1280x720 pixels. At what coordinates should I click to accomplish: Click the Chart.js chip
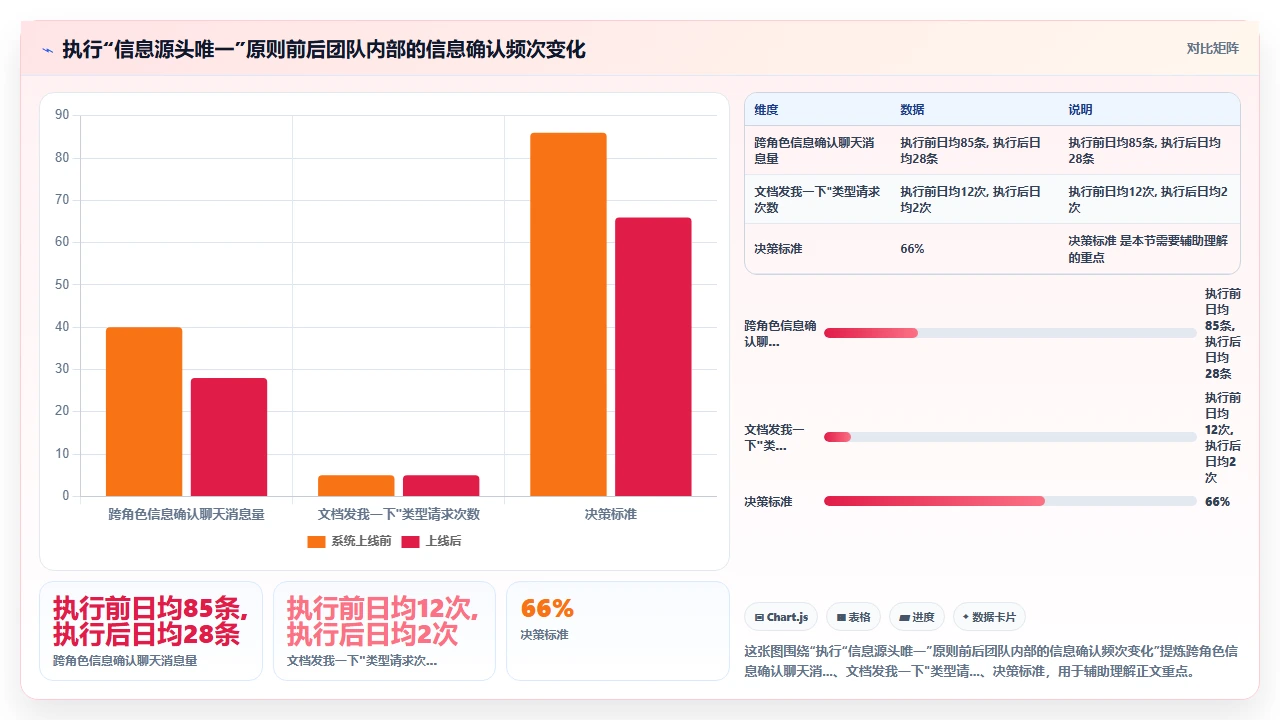[781, 617]
